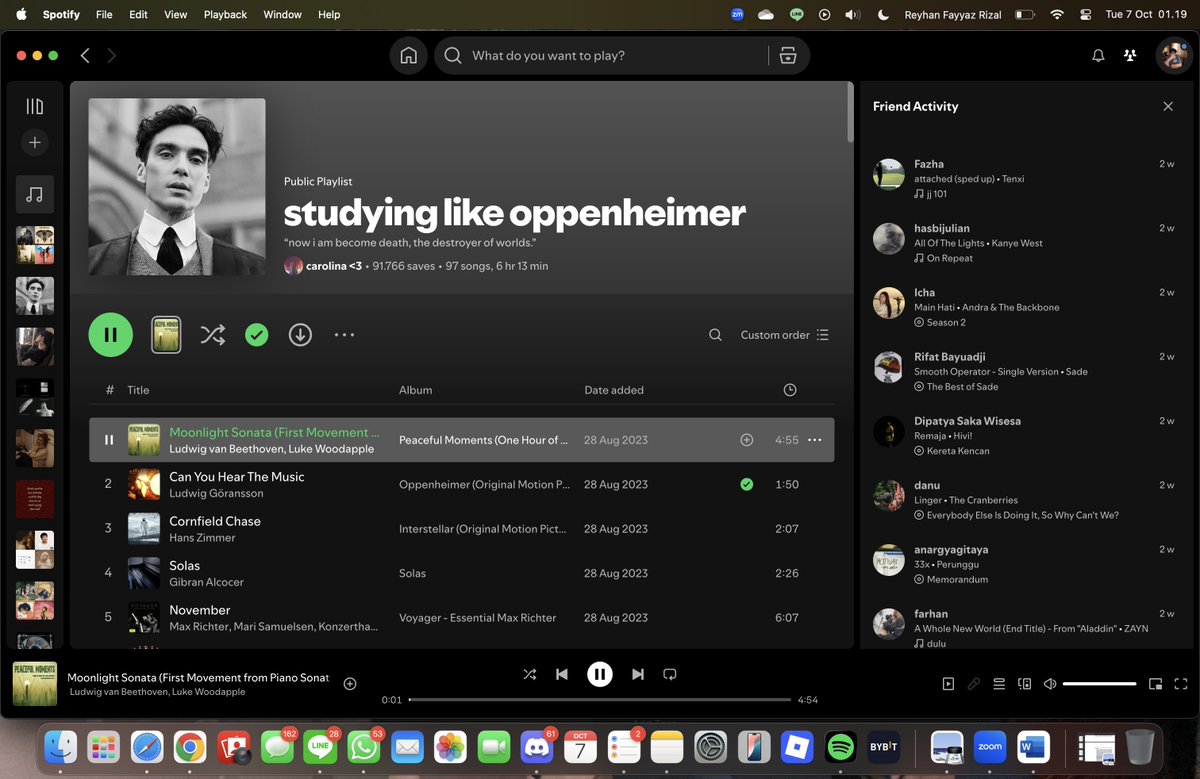1200x779 pixels.
Task: Switch to full screen mode
Action: [x=1181, y=684]
